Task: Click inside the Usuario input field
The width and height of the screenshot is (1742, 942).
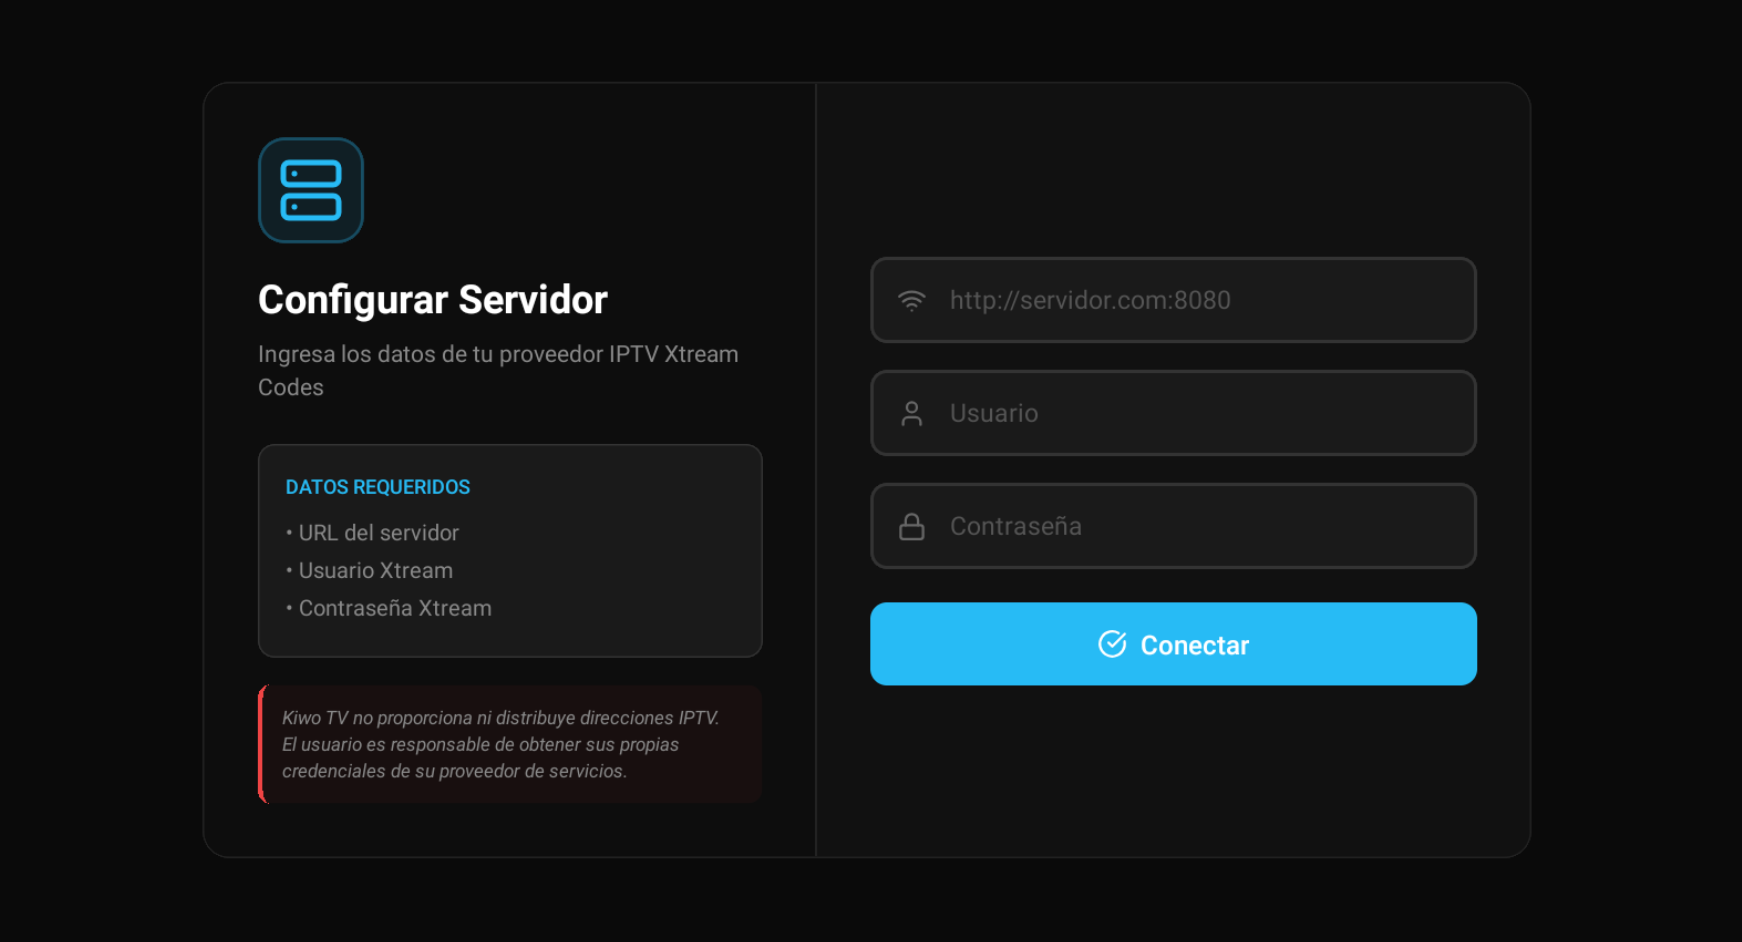Action: pos(1173,412)
